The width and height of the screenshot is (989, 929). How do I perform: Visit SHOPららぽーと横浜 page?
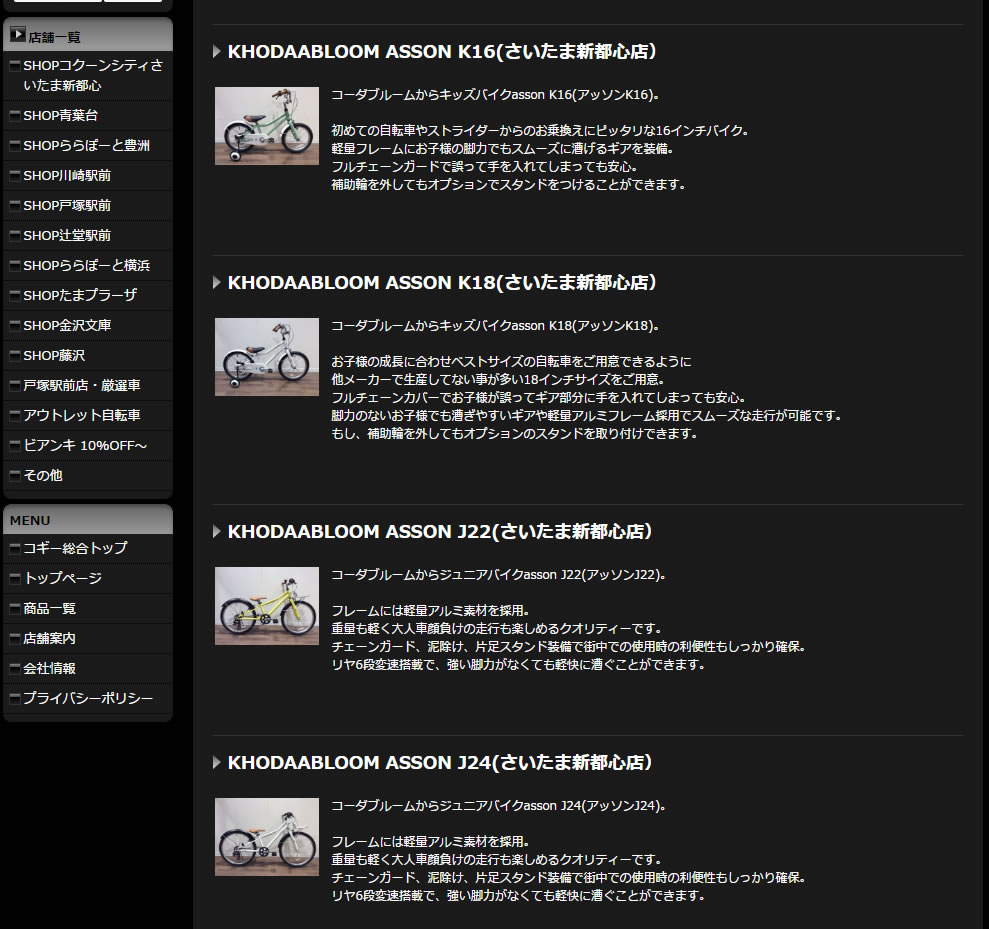88,266
